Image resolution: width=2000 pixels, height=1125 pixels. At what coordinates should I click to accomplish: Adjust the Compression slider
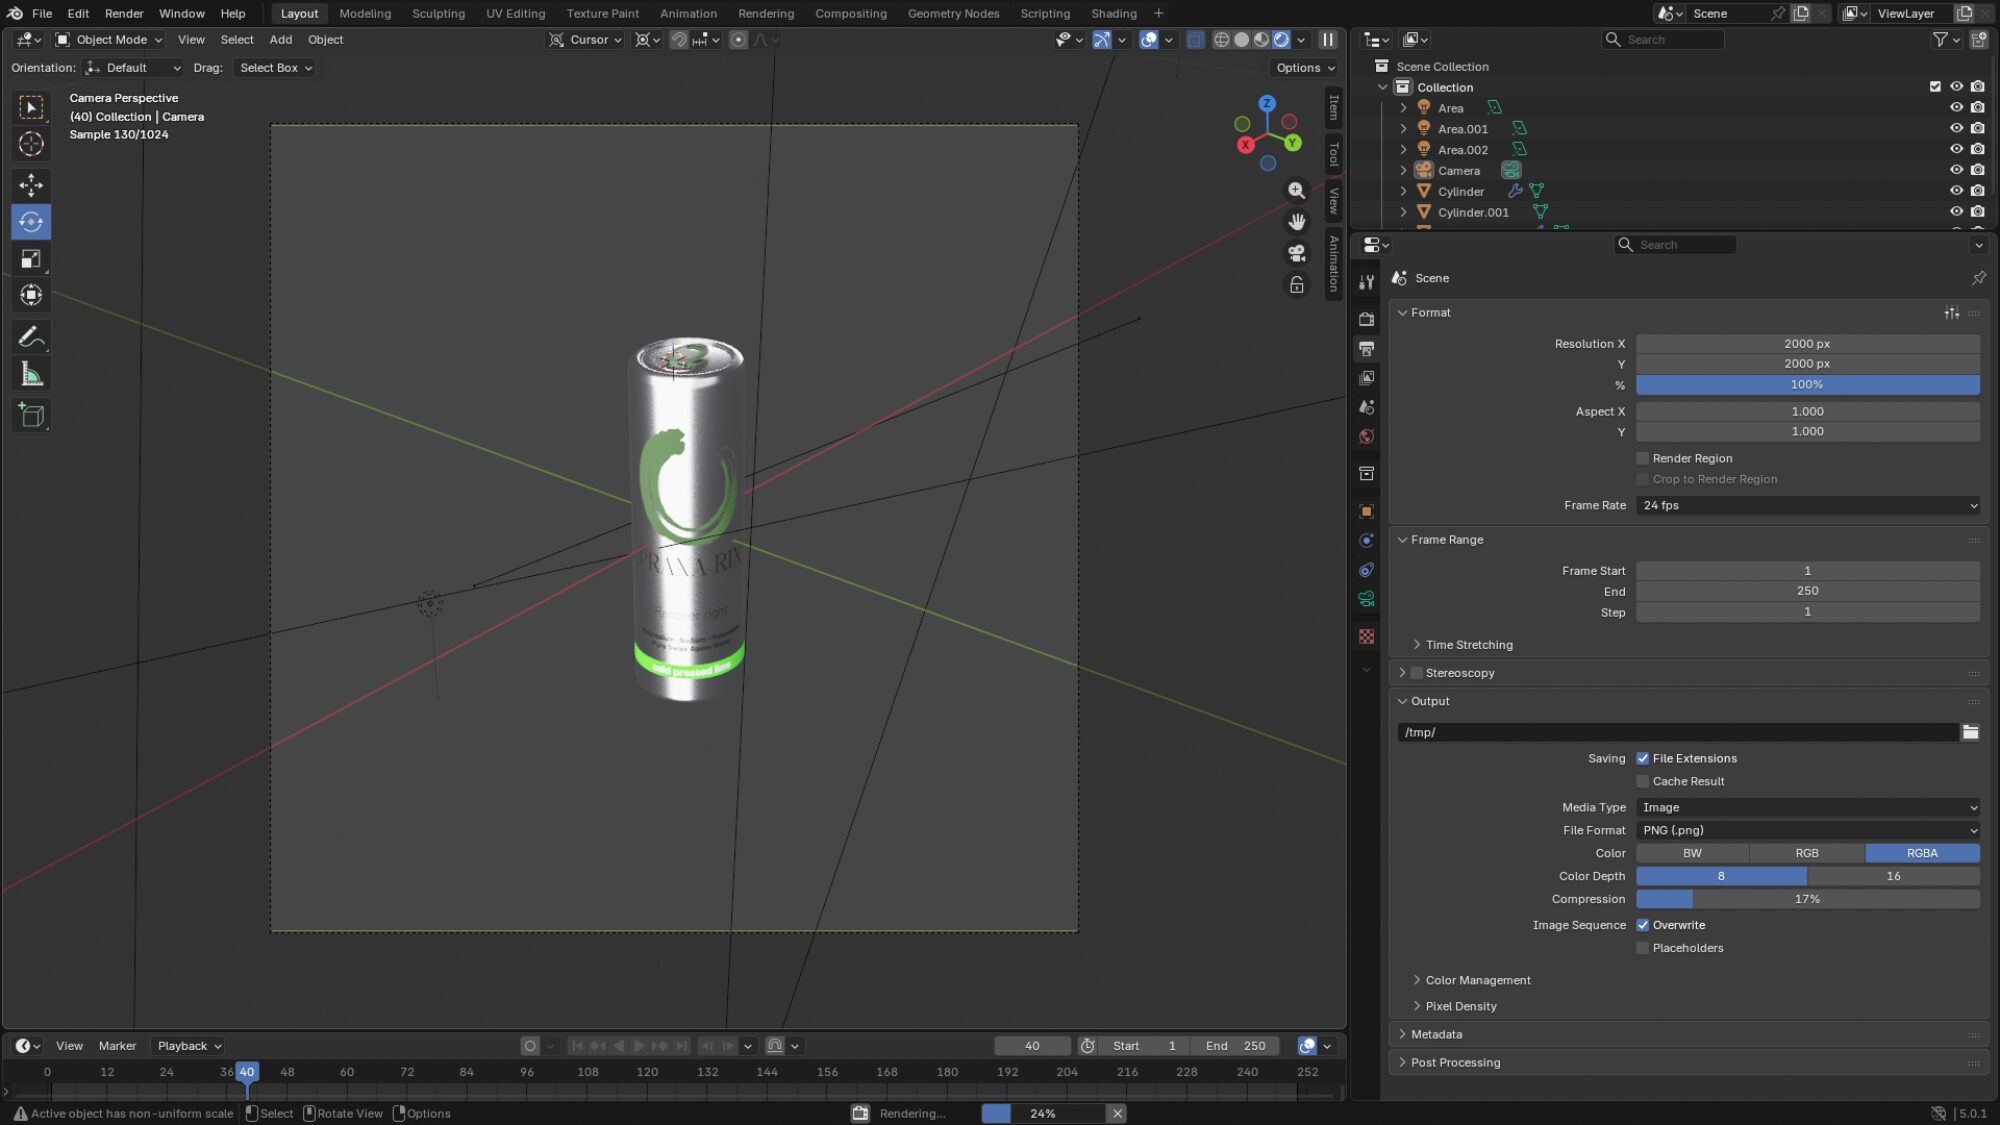click(x=1807, y=899)
